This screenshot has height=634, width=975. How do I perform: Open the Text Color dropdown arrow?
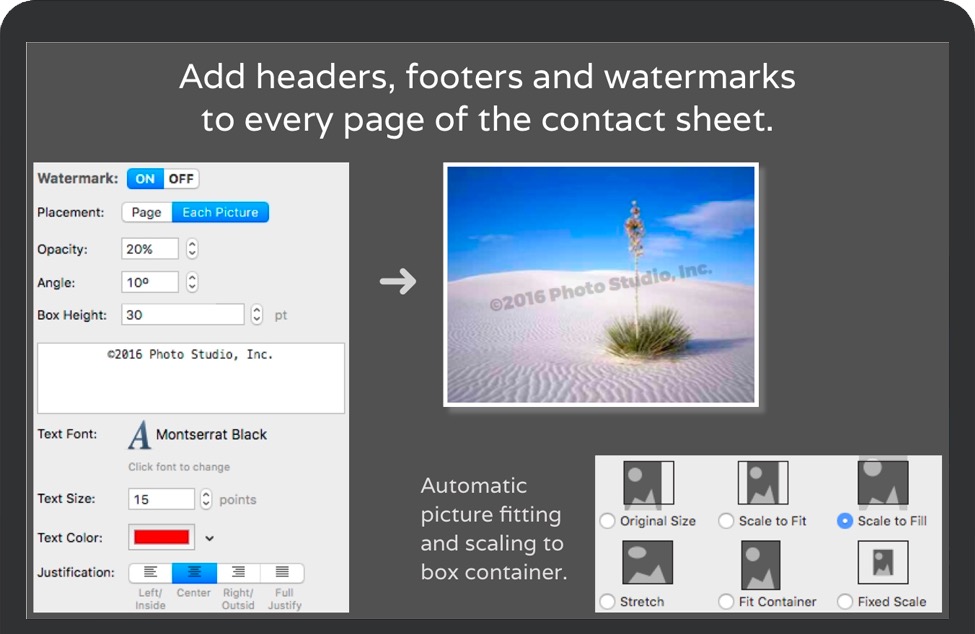(x=210, y=538)
